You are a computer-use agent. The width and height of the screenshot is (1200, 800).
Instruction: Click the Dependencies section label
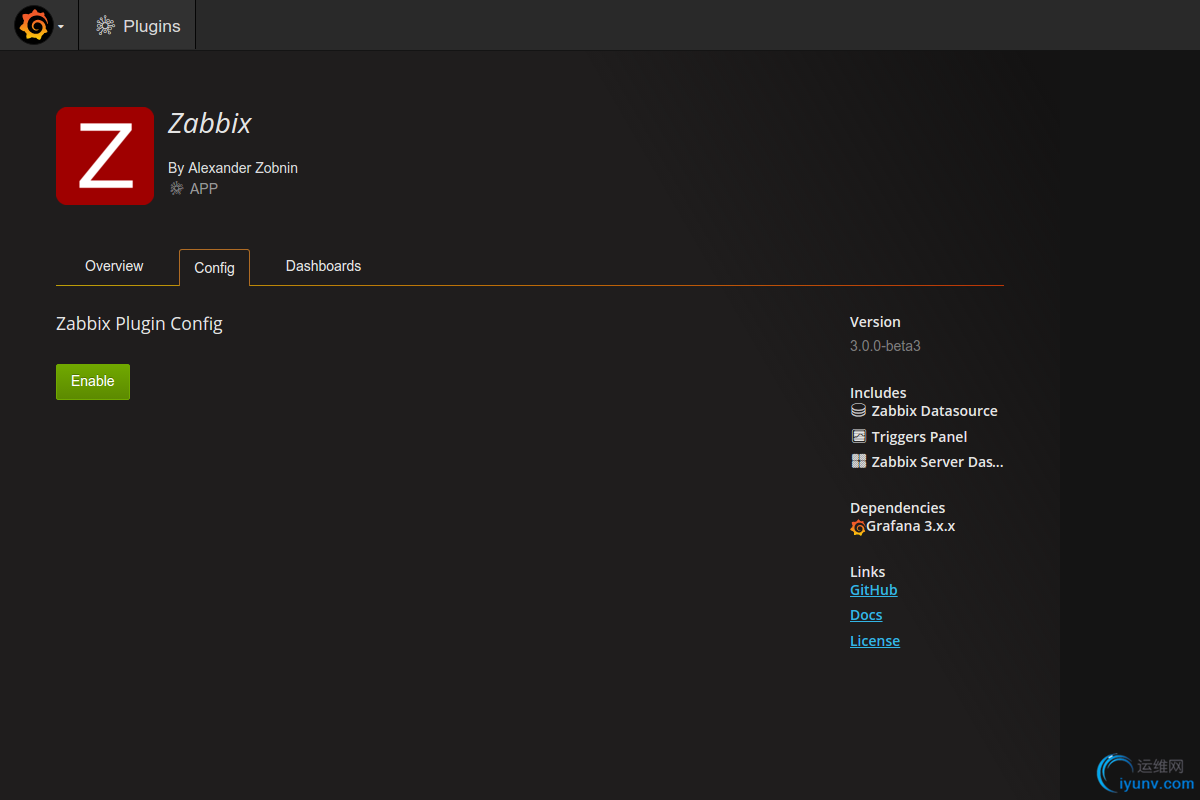point(897,508)
